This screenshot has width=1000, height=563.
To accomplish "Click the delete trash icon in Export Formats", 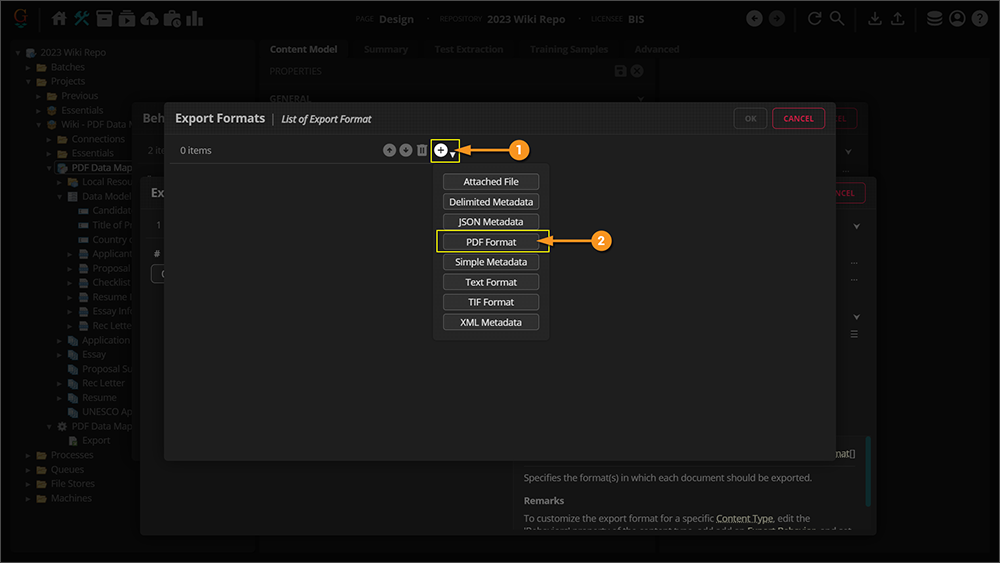I will click(x=422, y=150).
